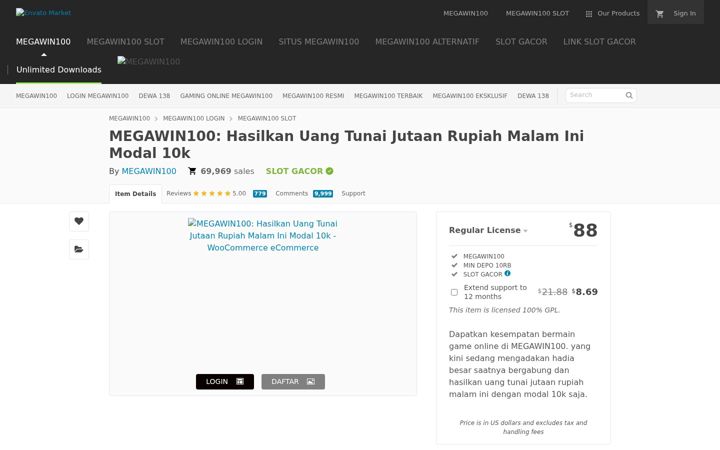Click the MIN DEPO 10RB feature text
The image size is (720, 450).
click(x=487, y=265)
